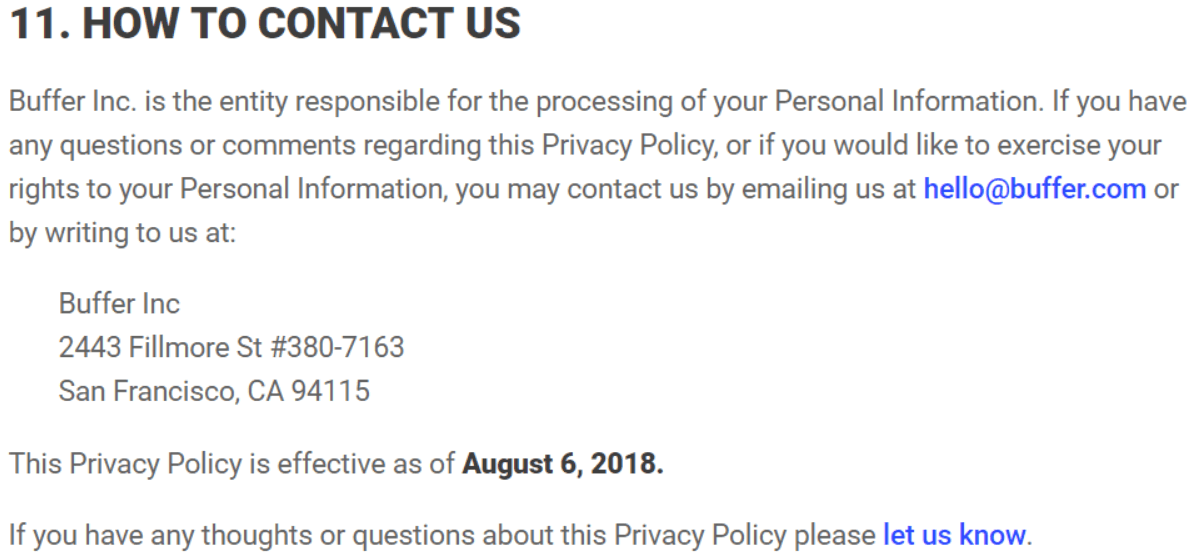
Task: Click the '11. HOW TO CONTACT US' heading
Action: click(x=265, y=23)
